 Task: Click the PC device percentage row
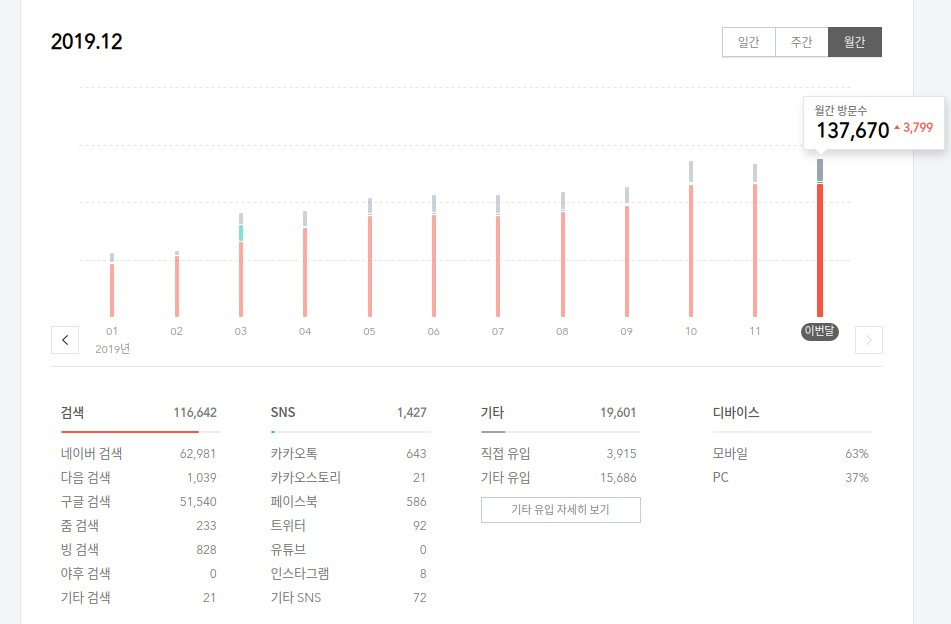click(x=792, y=477)
